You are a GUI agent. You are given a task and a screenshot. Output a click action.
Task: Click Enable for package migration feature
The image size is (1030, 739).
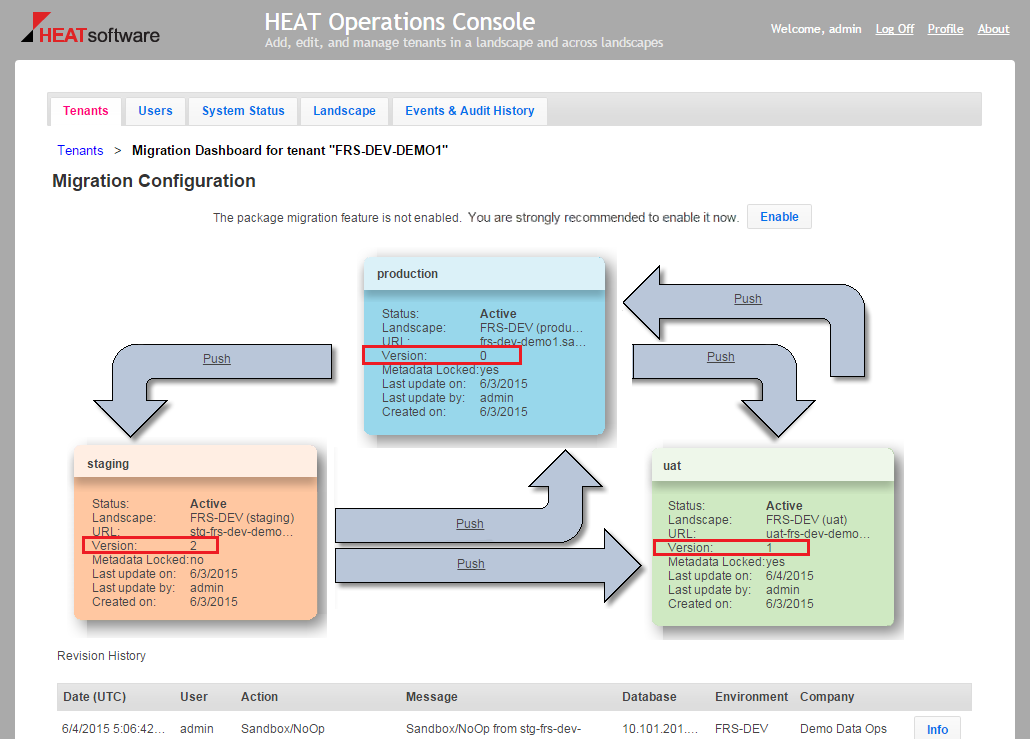779,217
